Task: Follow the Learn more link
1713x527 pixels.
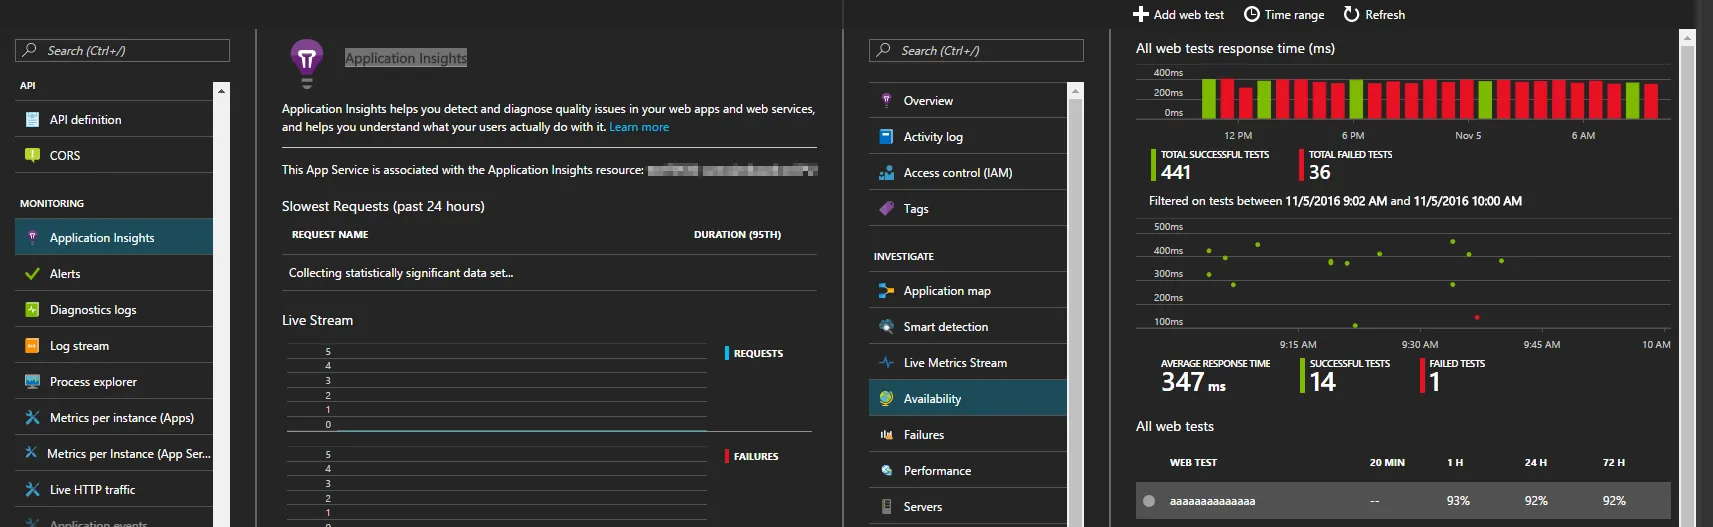Action: pyautogui.click(x=639, y=127)
